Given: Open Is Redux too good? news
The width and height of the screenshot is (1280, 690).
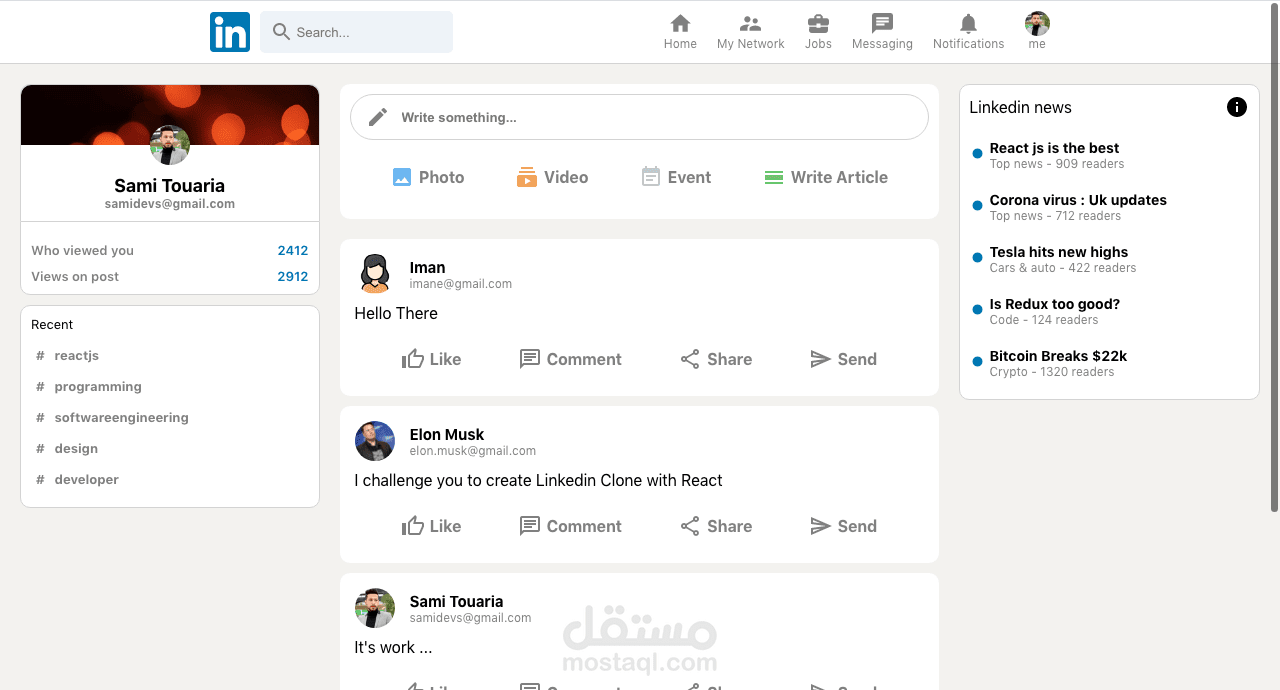Looking at the screenshot, I should click(x=1055, y=304).
